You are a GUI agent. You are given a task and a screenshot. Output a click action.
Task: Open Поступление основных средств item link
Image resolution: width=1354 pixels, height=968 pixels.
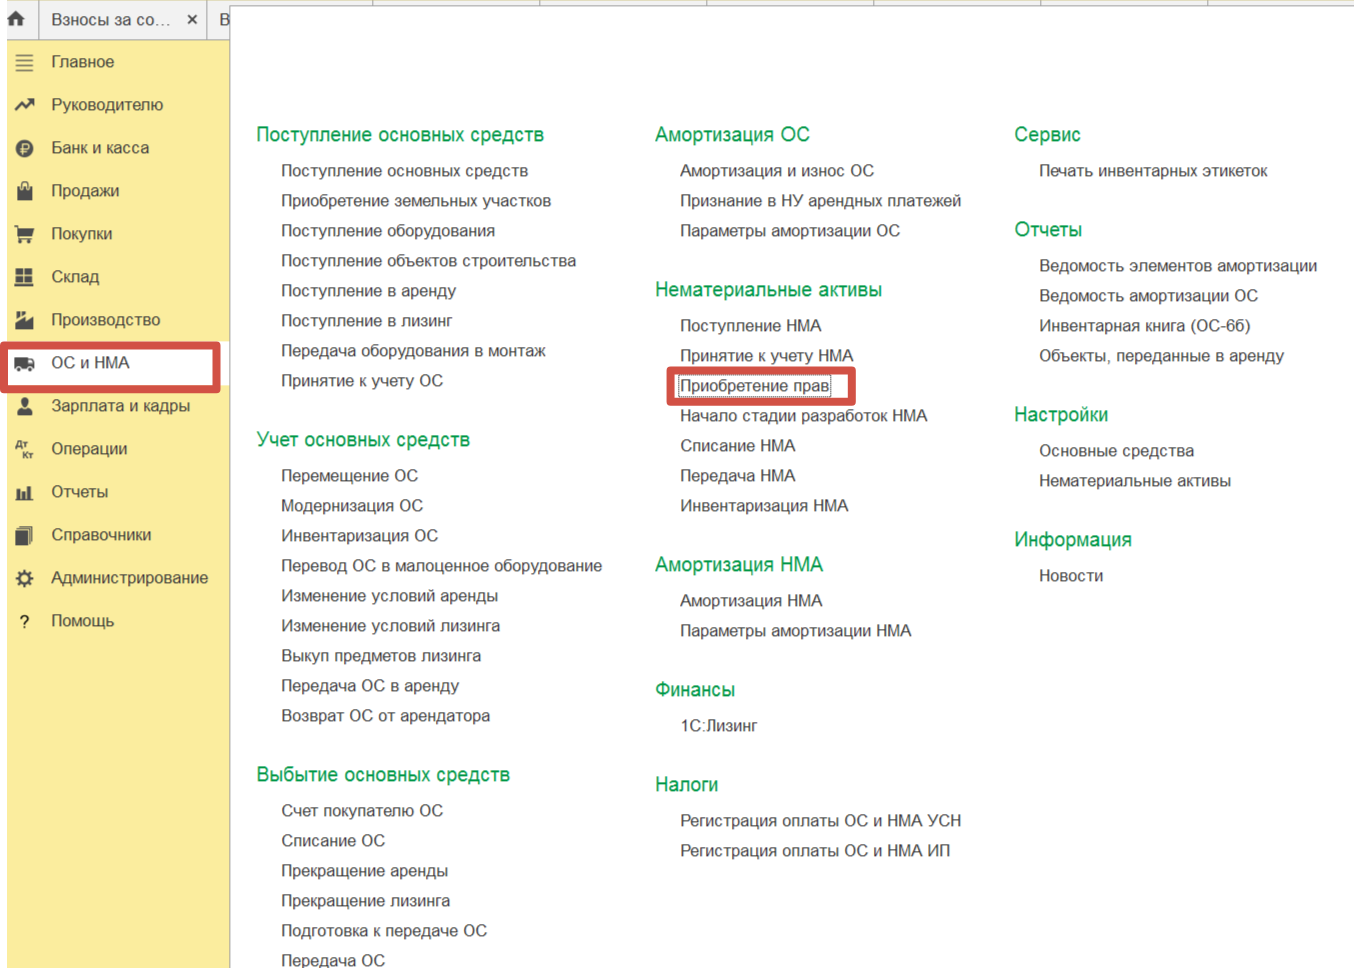click(404, 171)
